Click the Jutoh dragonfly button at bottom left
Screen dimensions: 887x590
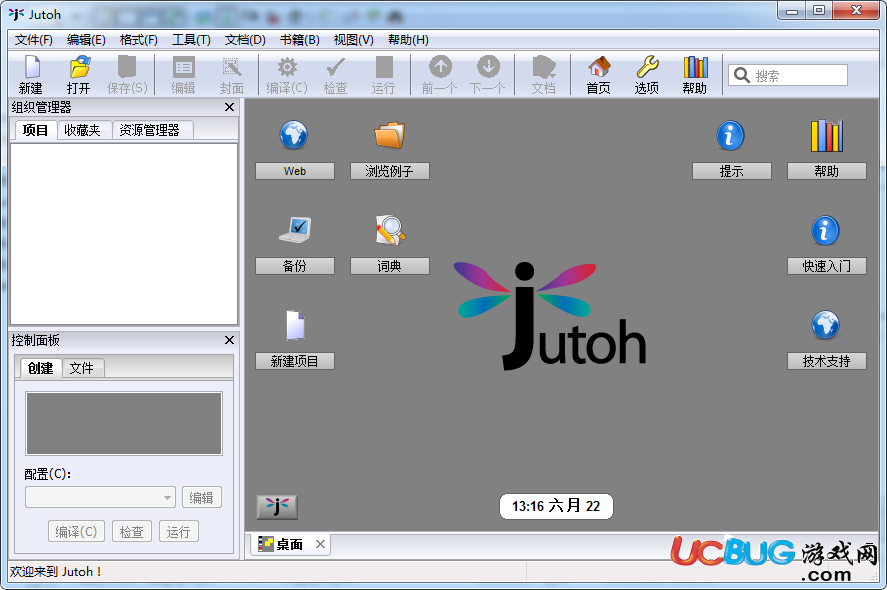coord(277,506)
